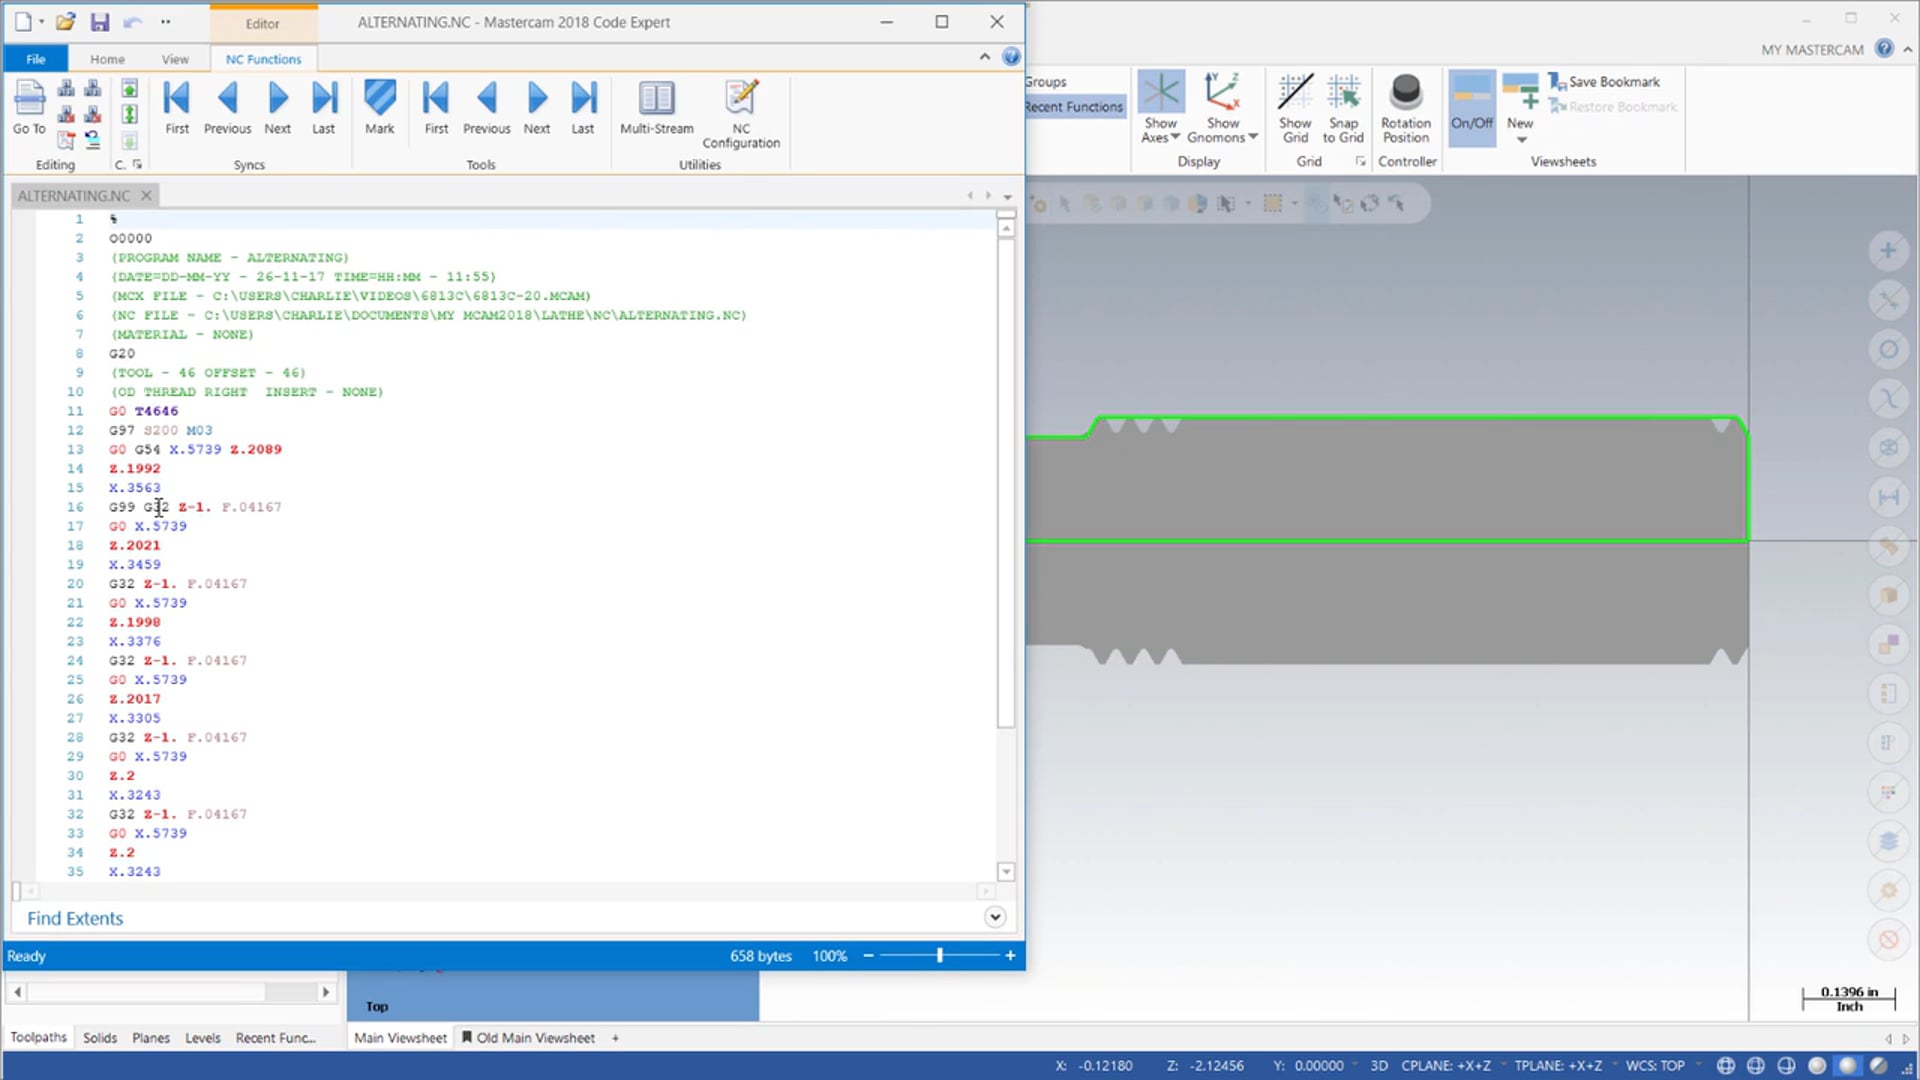Click zoom in plus in status bar

1010,956
